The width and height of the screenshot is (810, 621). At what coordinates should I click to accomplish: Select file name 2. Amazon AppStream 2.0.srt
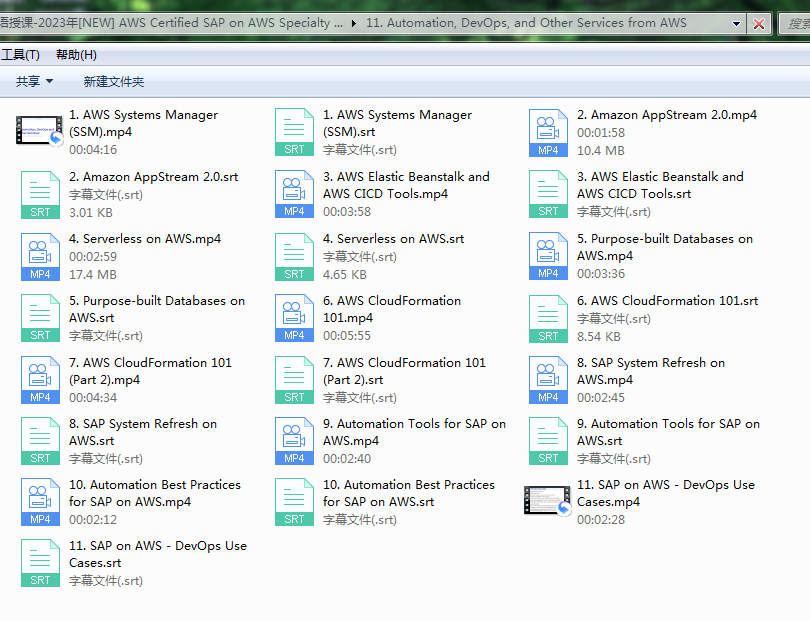pos(153,177)
